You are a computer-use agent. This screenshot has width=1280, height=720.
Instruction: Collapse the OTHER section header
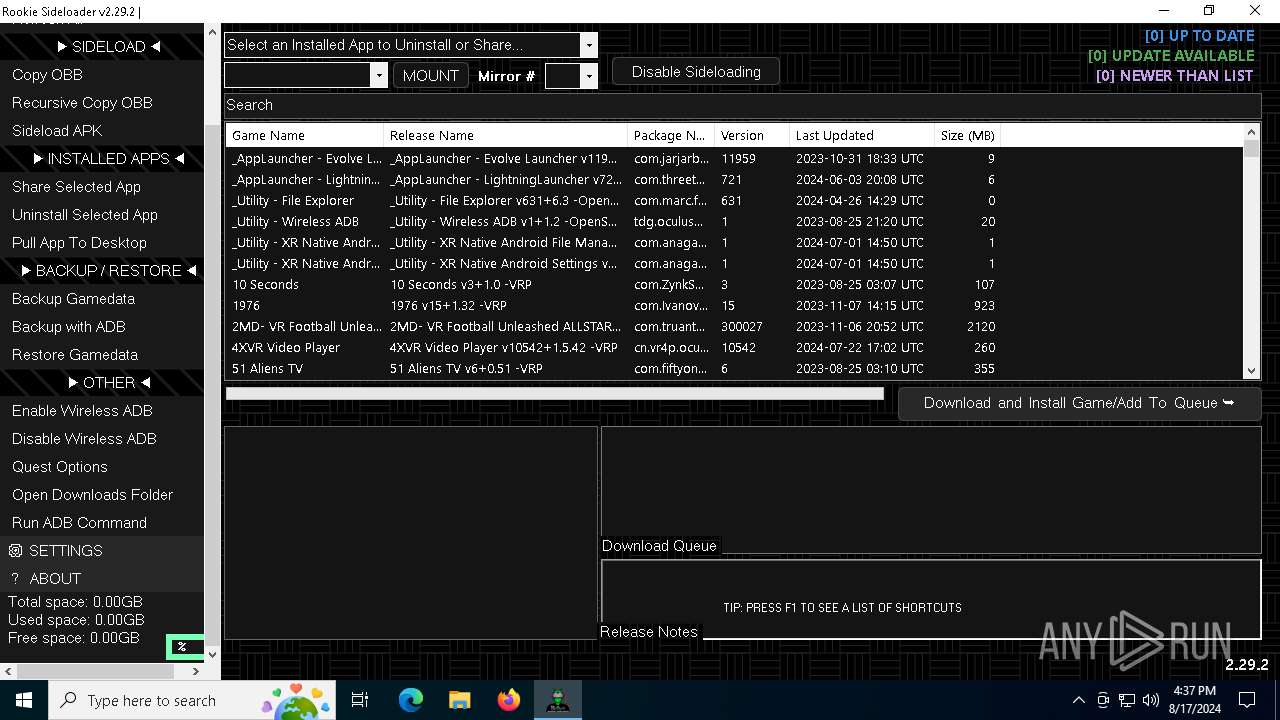click(102, 383)
